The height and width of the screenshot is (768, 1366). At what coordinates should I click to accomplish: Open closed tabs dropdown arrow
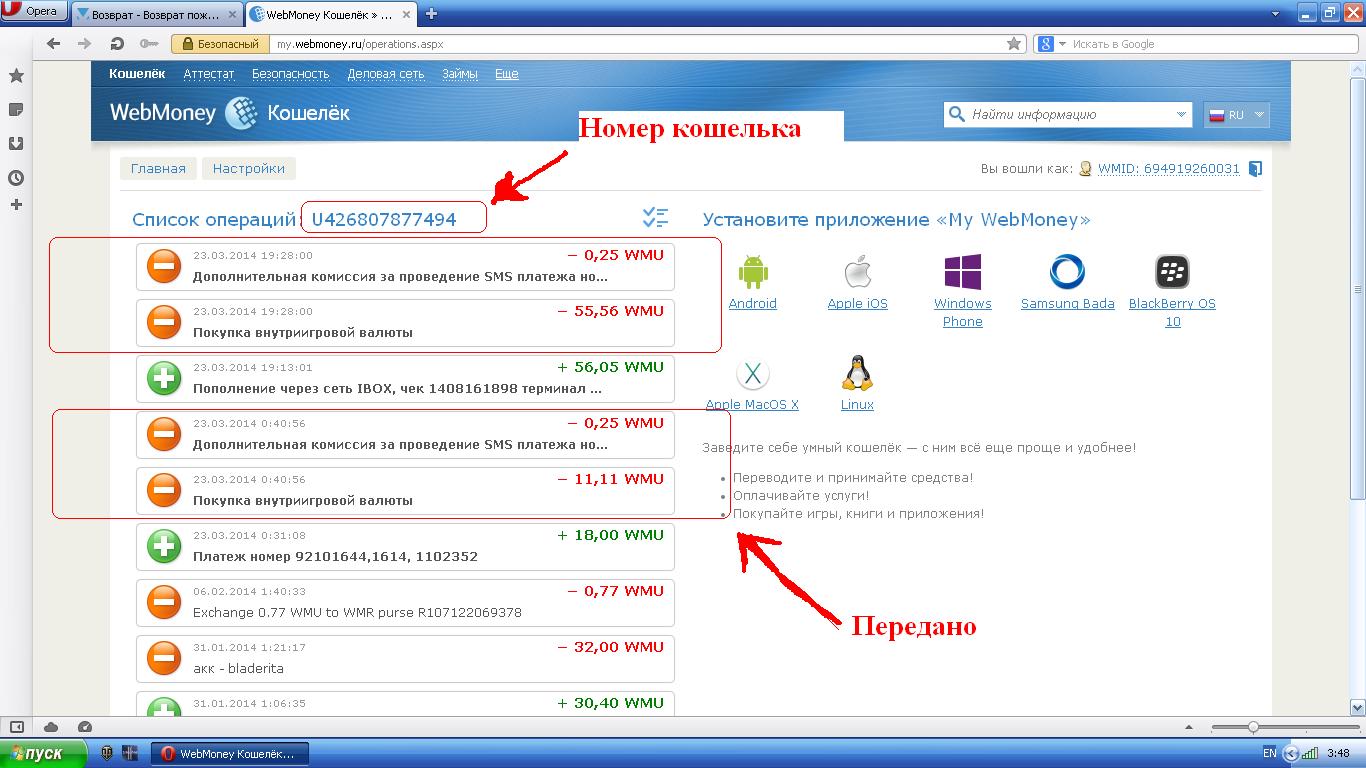coord(1275,14)
